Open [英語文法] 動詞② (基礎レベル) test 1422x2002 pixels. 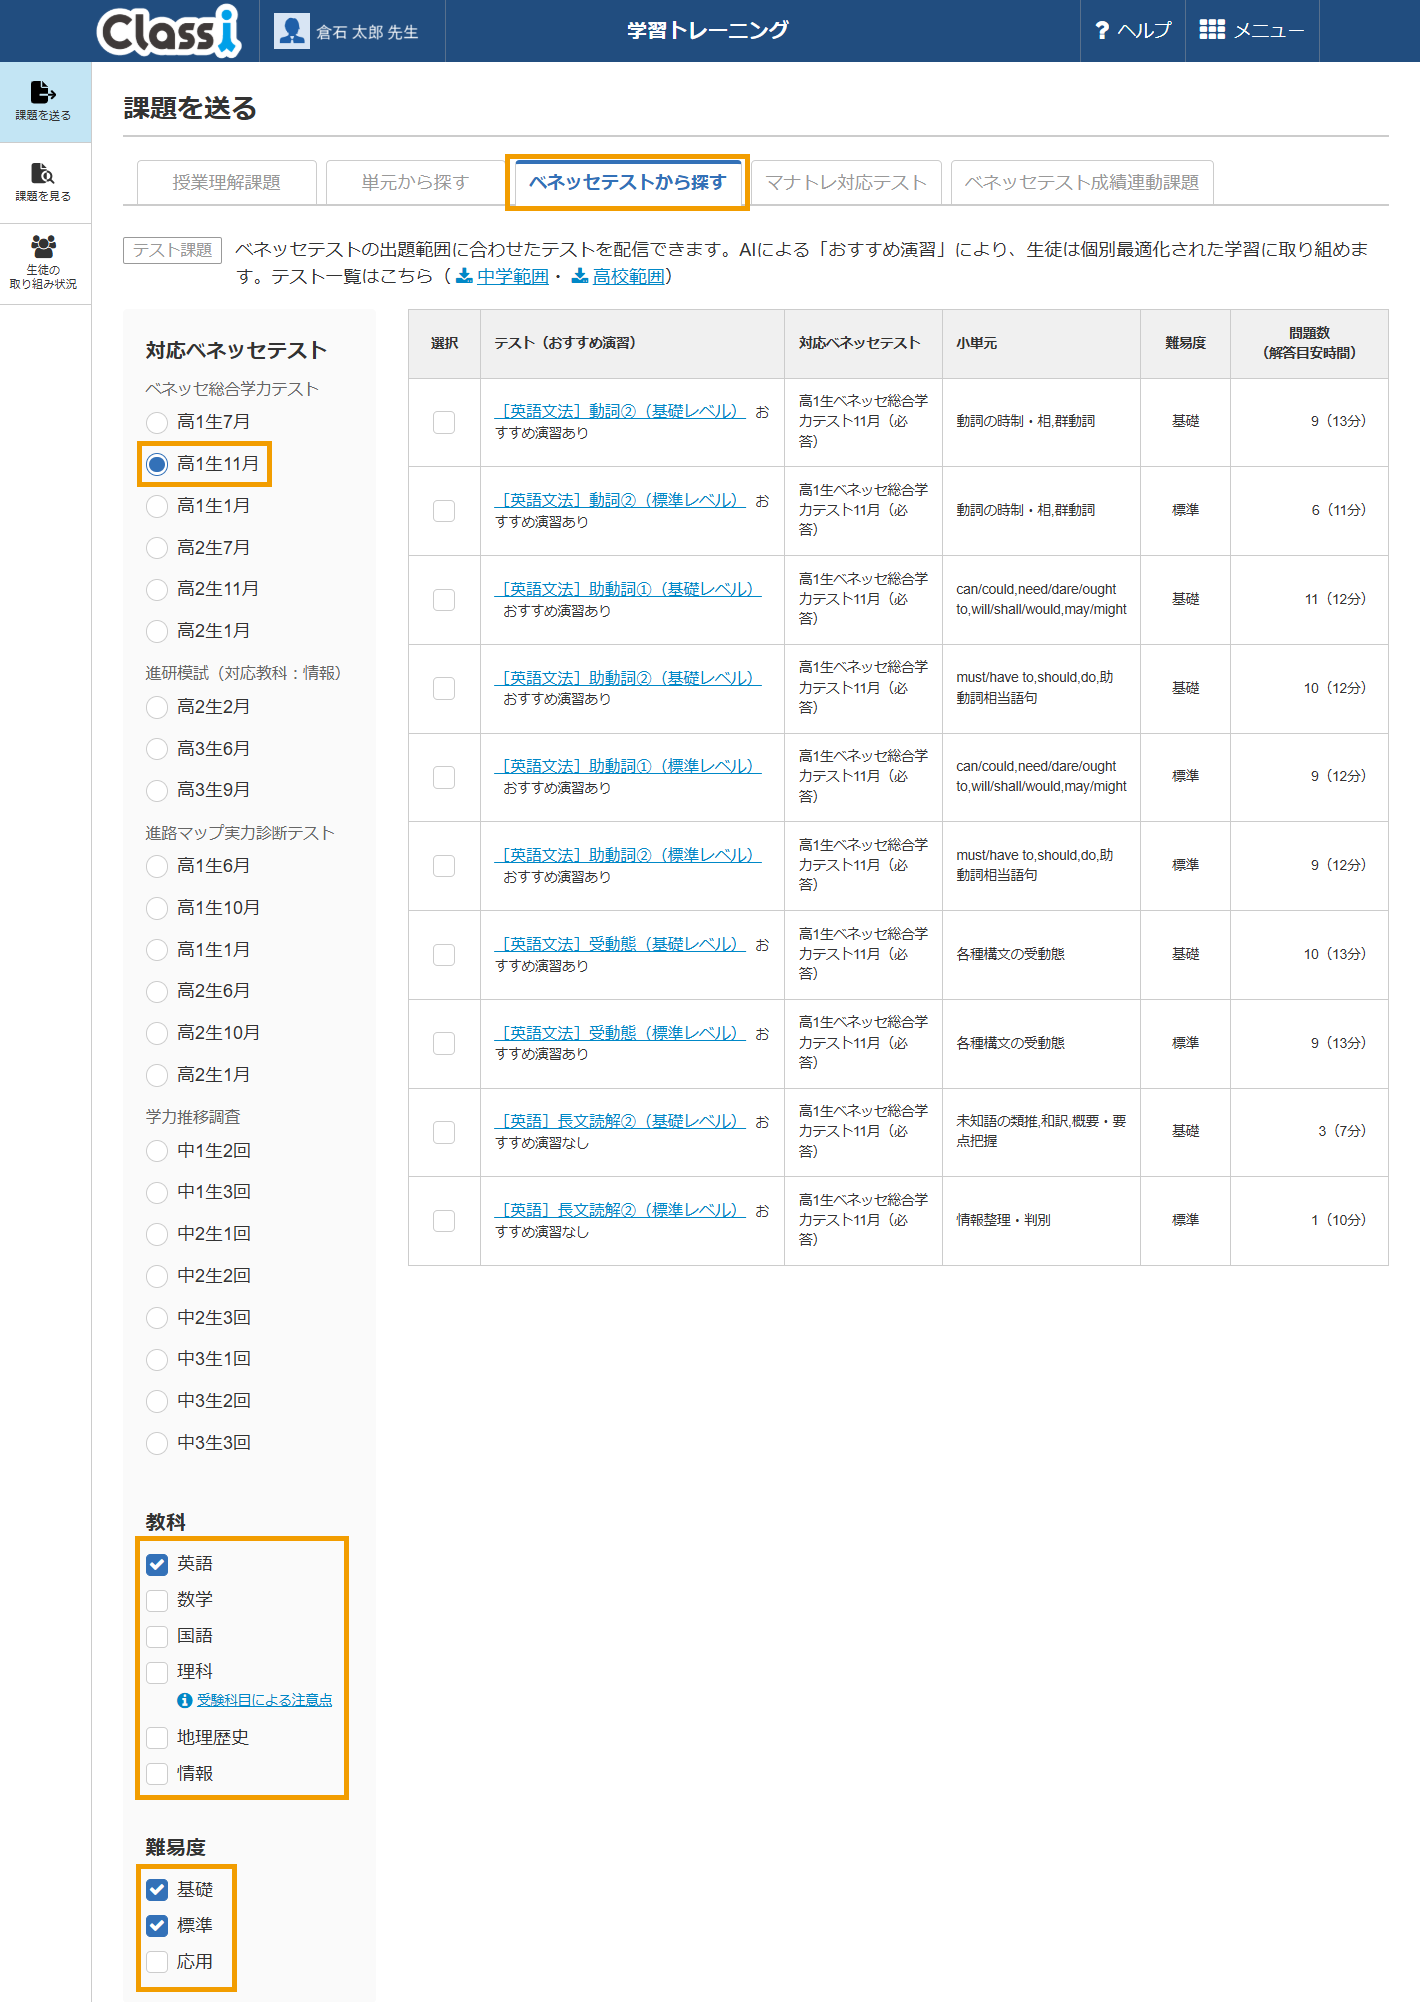(620, 411)
